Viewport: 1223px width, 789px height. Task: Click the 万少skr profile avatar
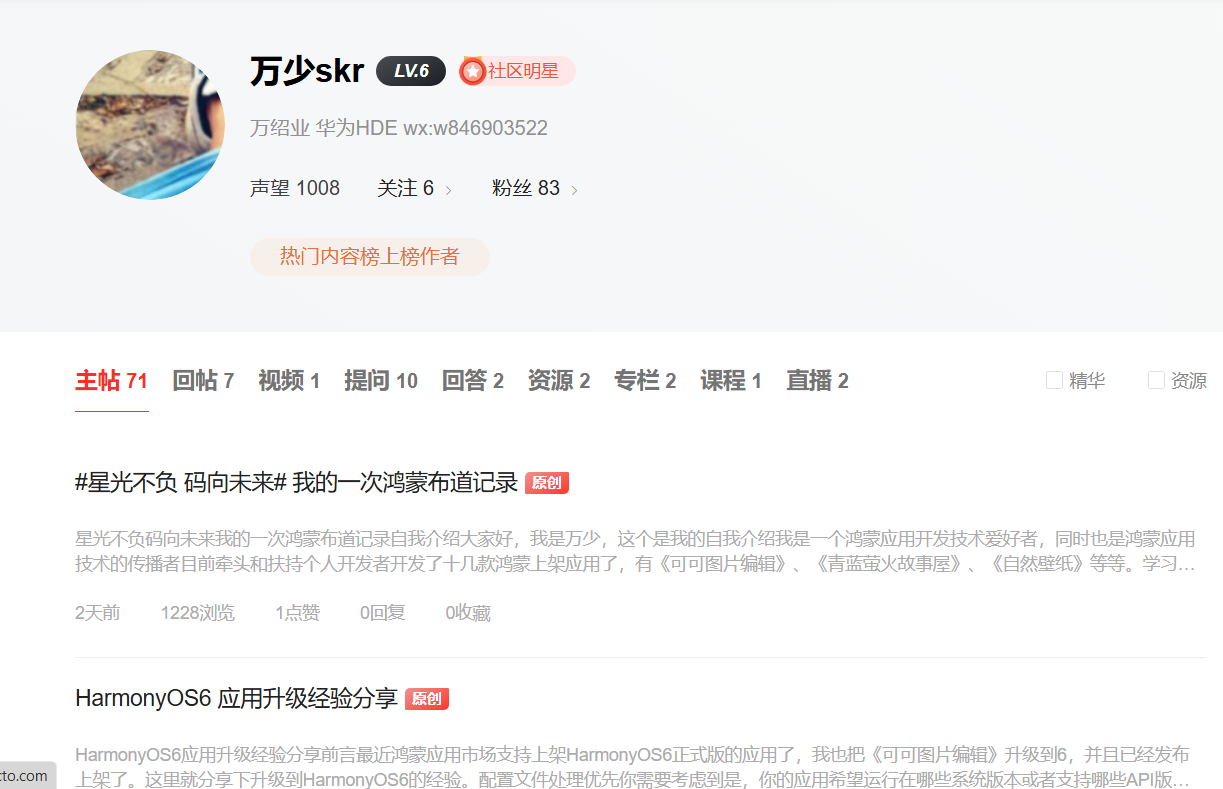[150, 125]
